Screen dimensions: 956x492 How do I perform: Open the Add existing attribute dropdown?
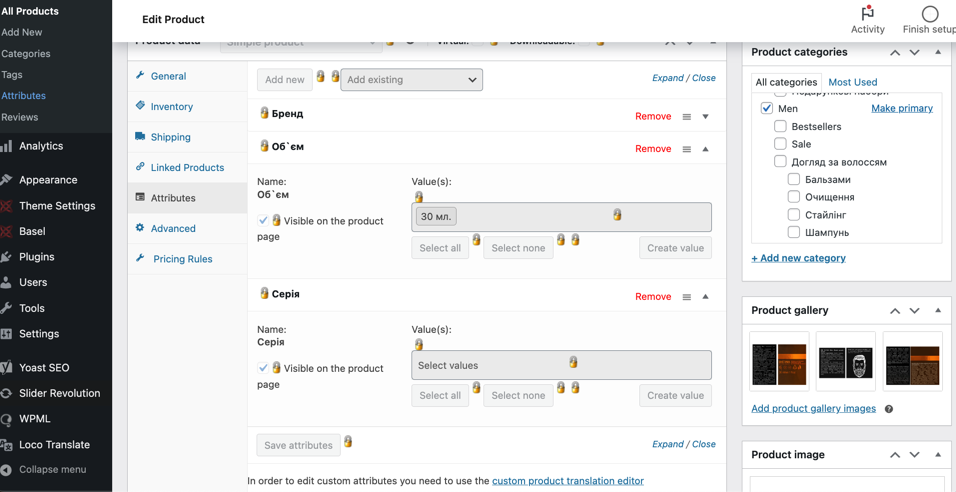click(412, 79)
